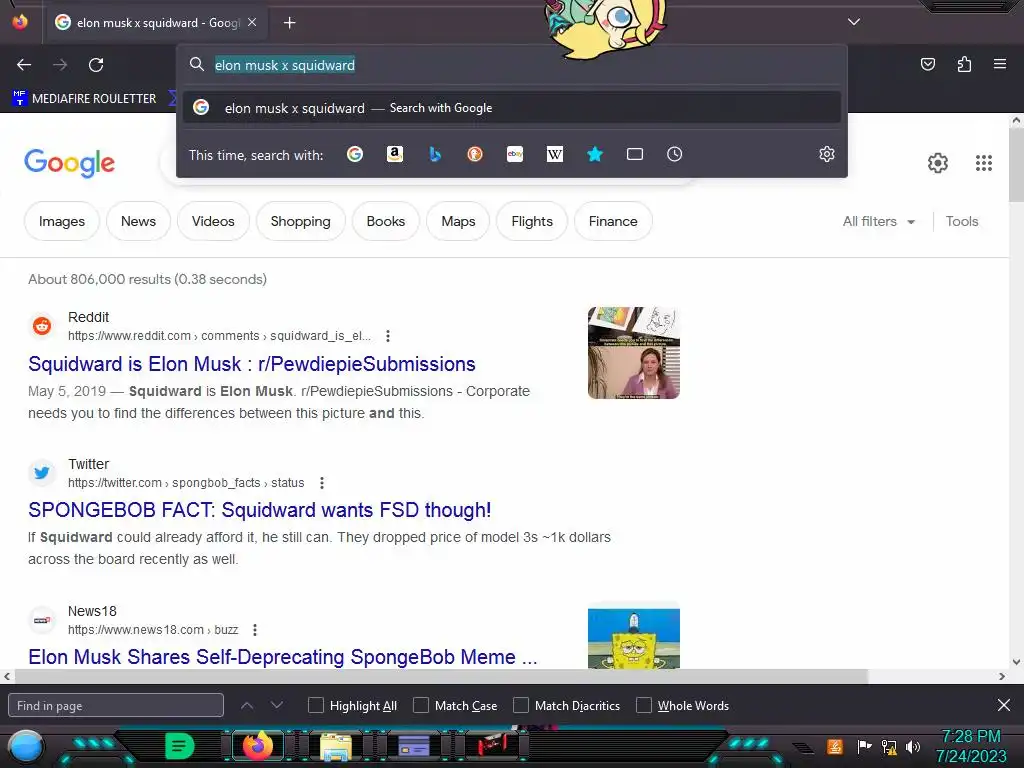Click the Find in page input field
The width and height of the screenshot is (1024, 768).
[116, 705]
